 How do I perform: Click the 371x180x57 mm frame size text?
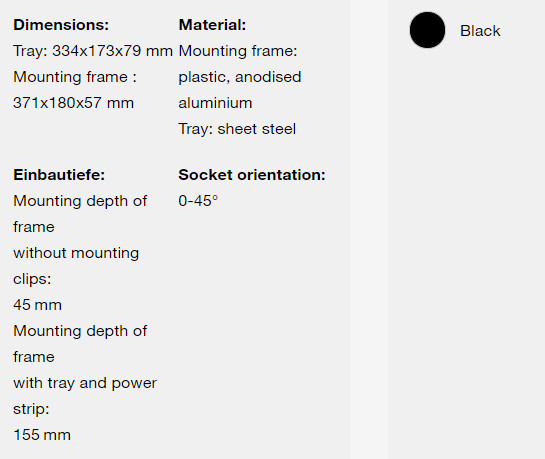pyautogui.click(x=73, y=103)
